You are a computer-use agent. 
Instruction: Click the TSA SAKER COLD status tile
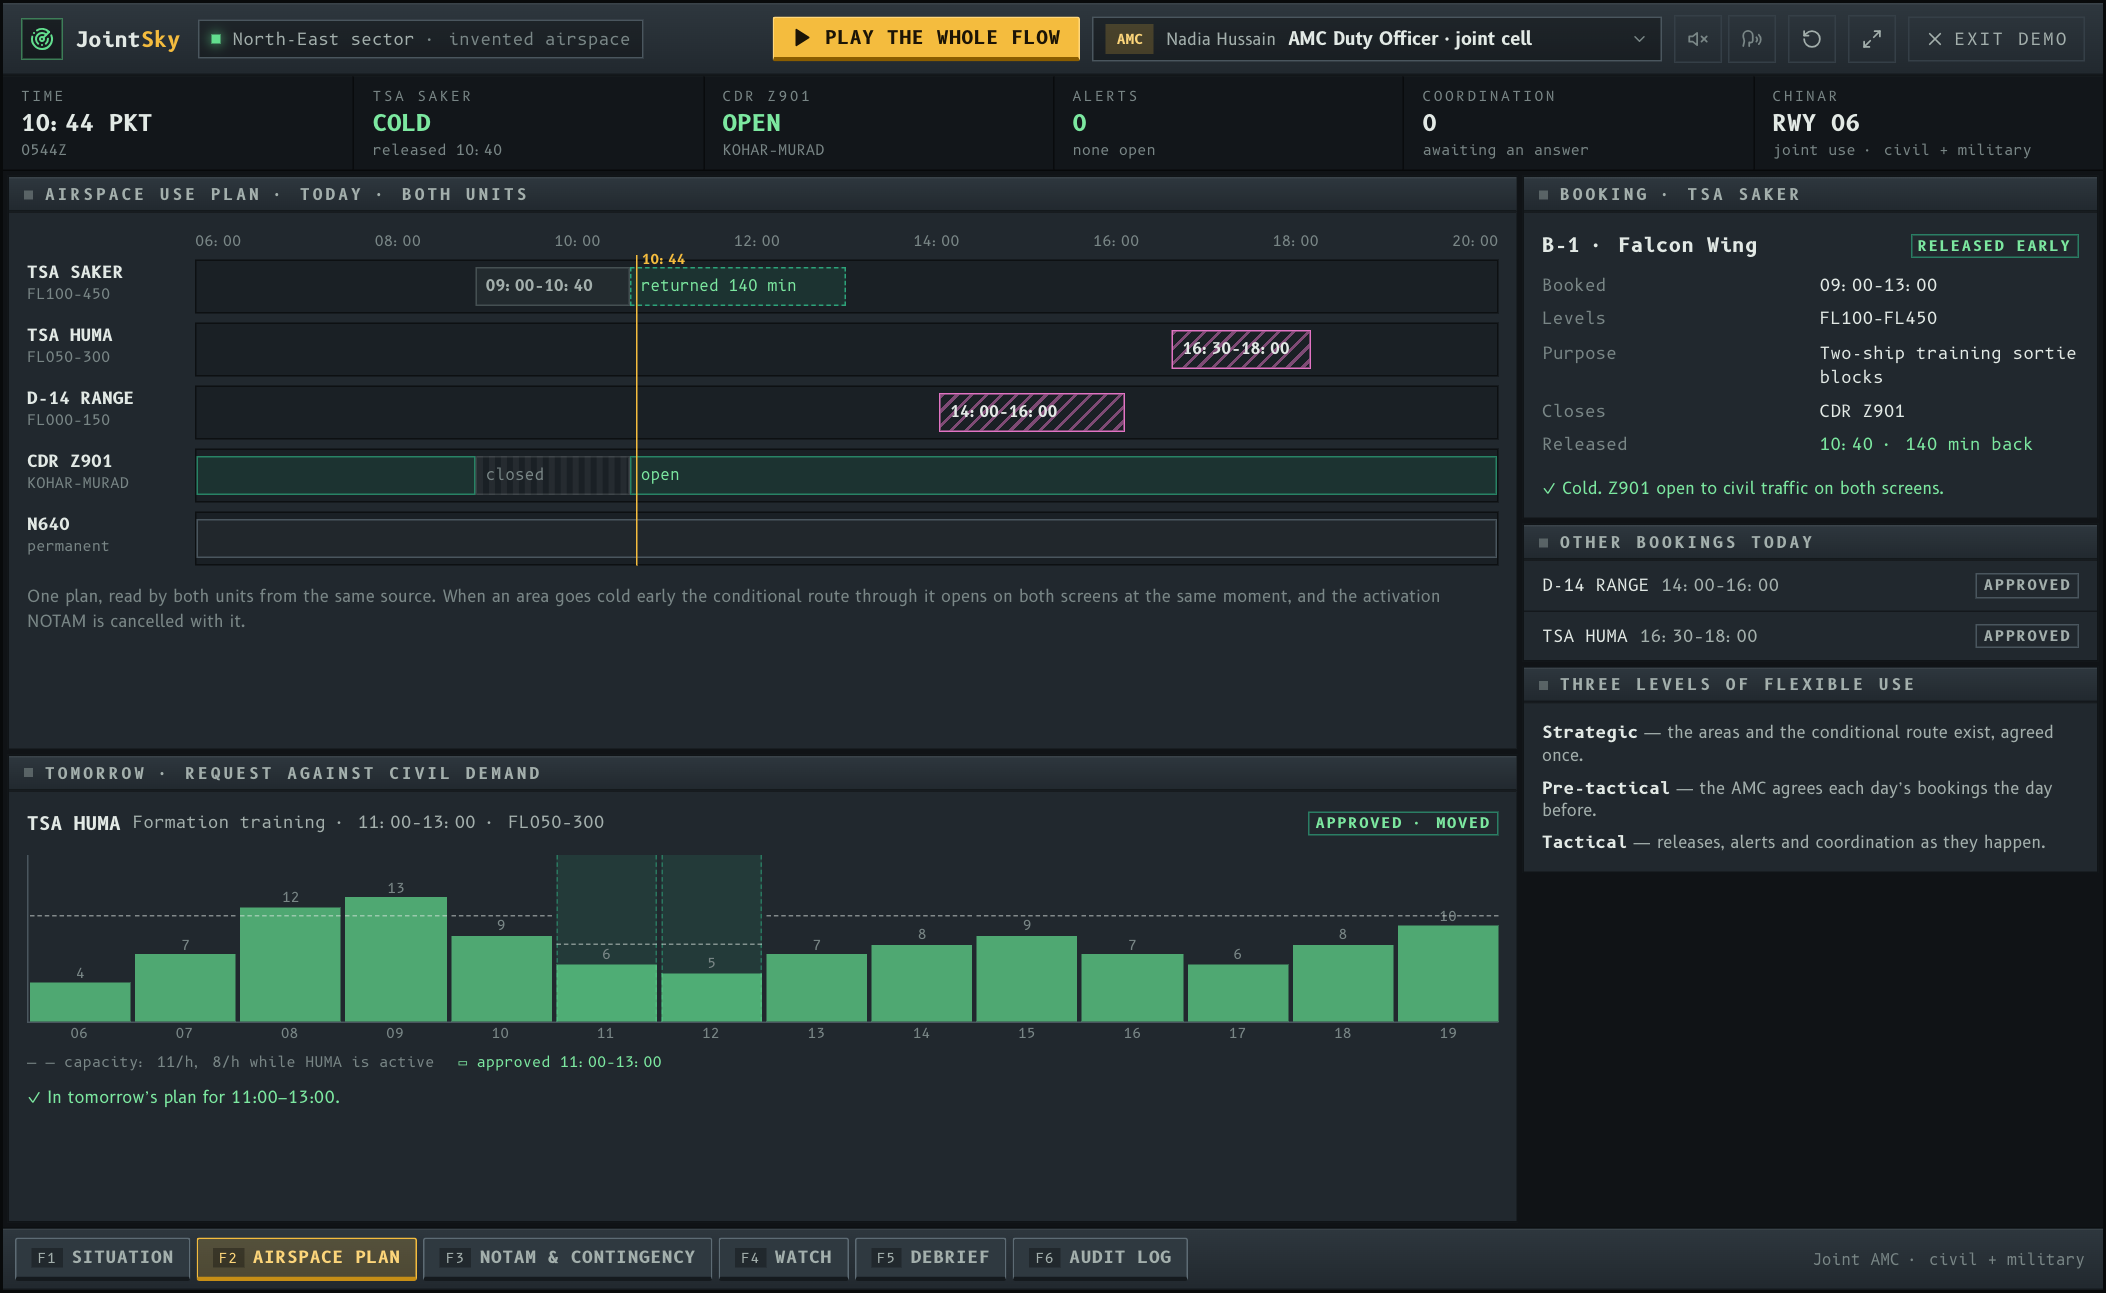pos(527,122)
